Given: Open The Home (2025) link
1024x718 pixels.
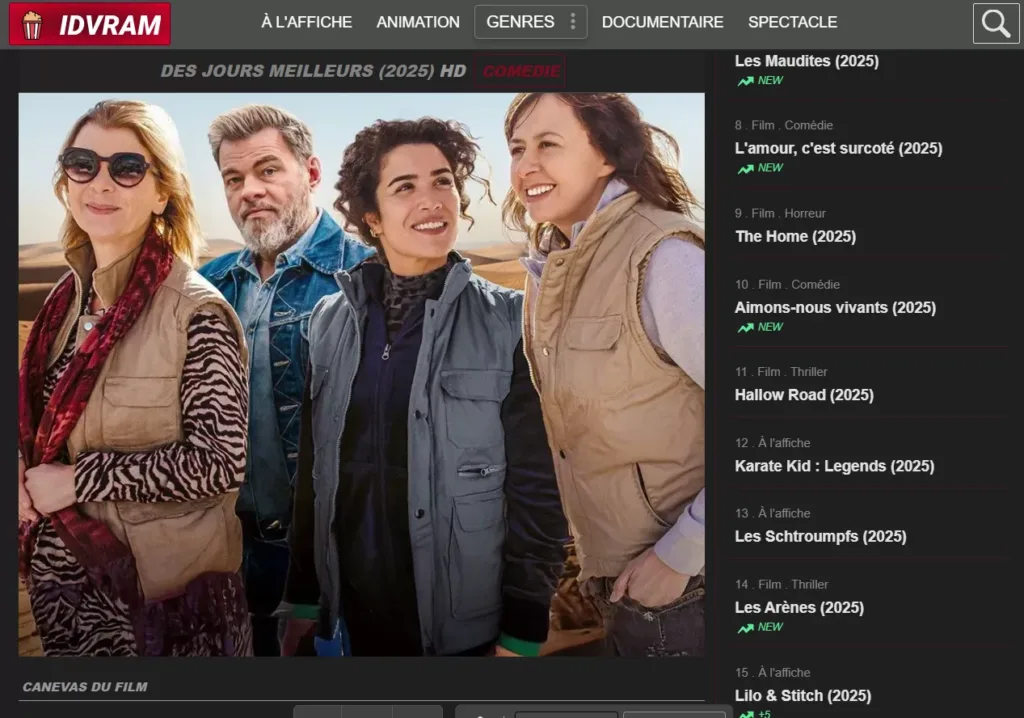Looking at the screenshot, I should coord(795,237).
